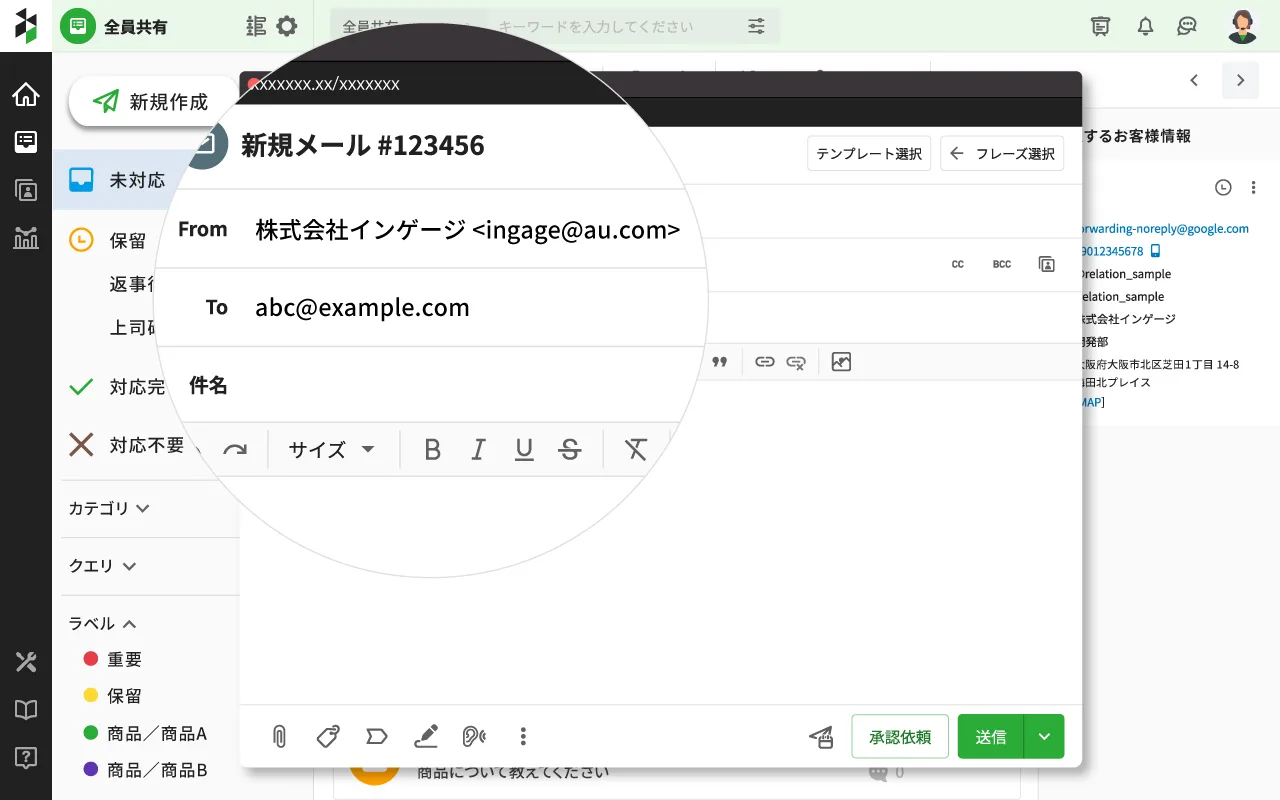Screen dimensions: 1280x800
Task: Click the noreply@google.com email link
Action: [x=1166, y=228]
